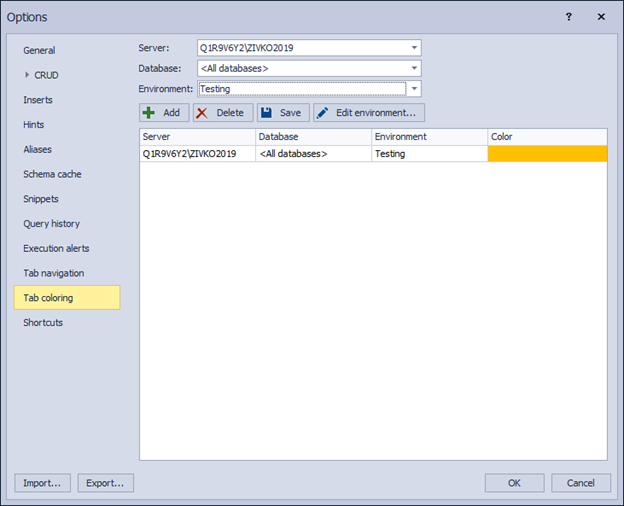Click the red X Delete icon

(202, 113)
